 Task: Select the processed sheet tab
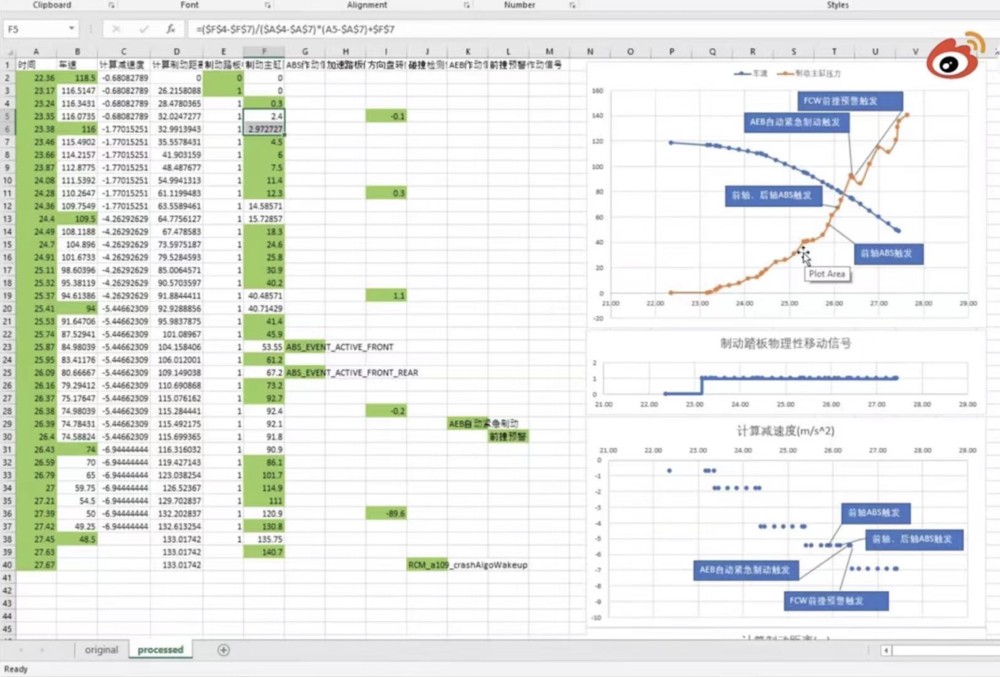160,650
